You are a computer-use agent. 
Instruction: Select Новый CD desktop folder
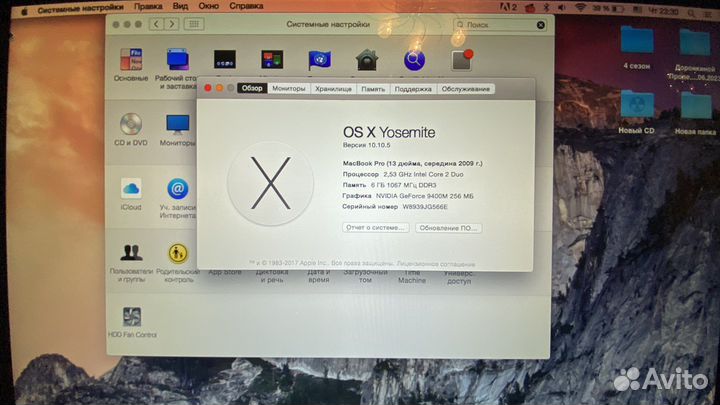point(636,112)
